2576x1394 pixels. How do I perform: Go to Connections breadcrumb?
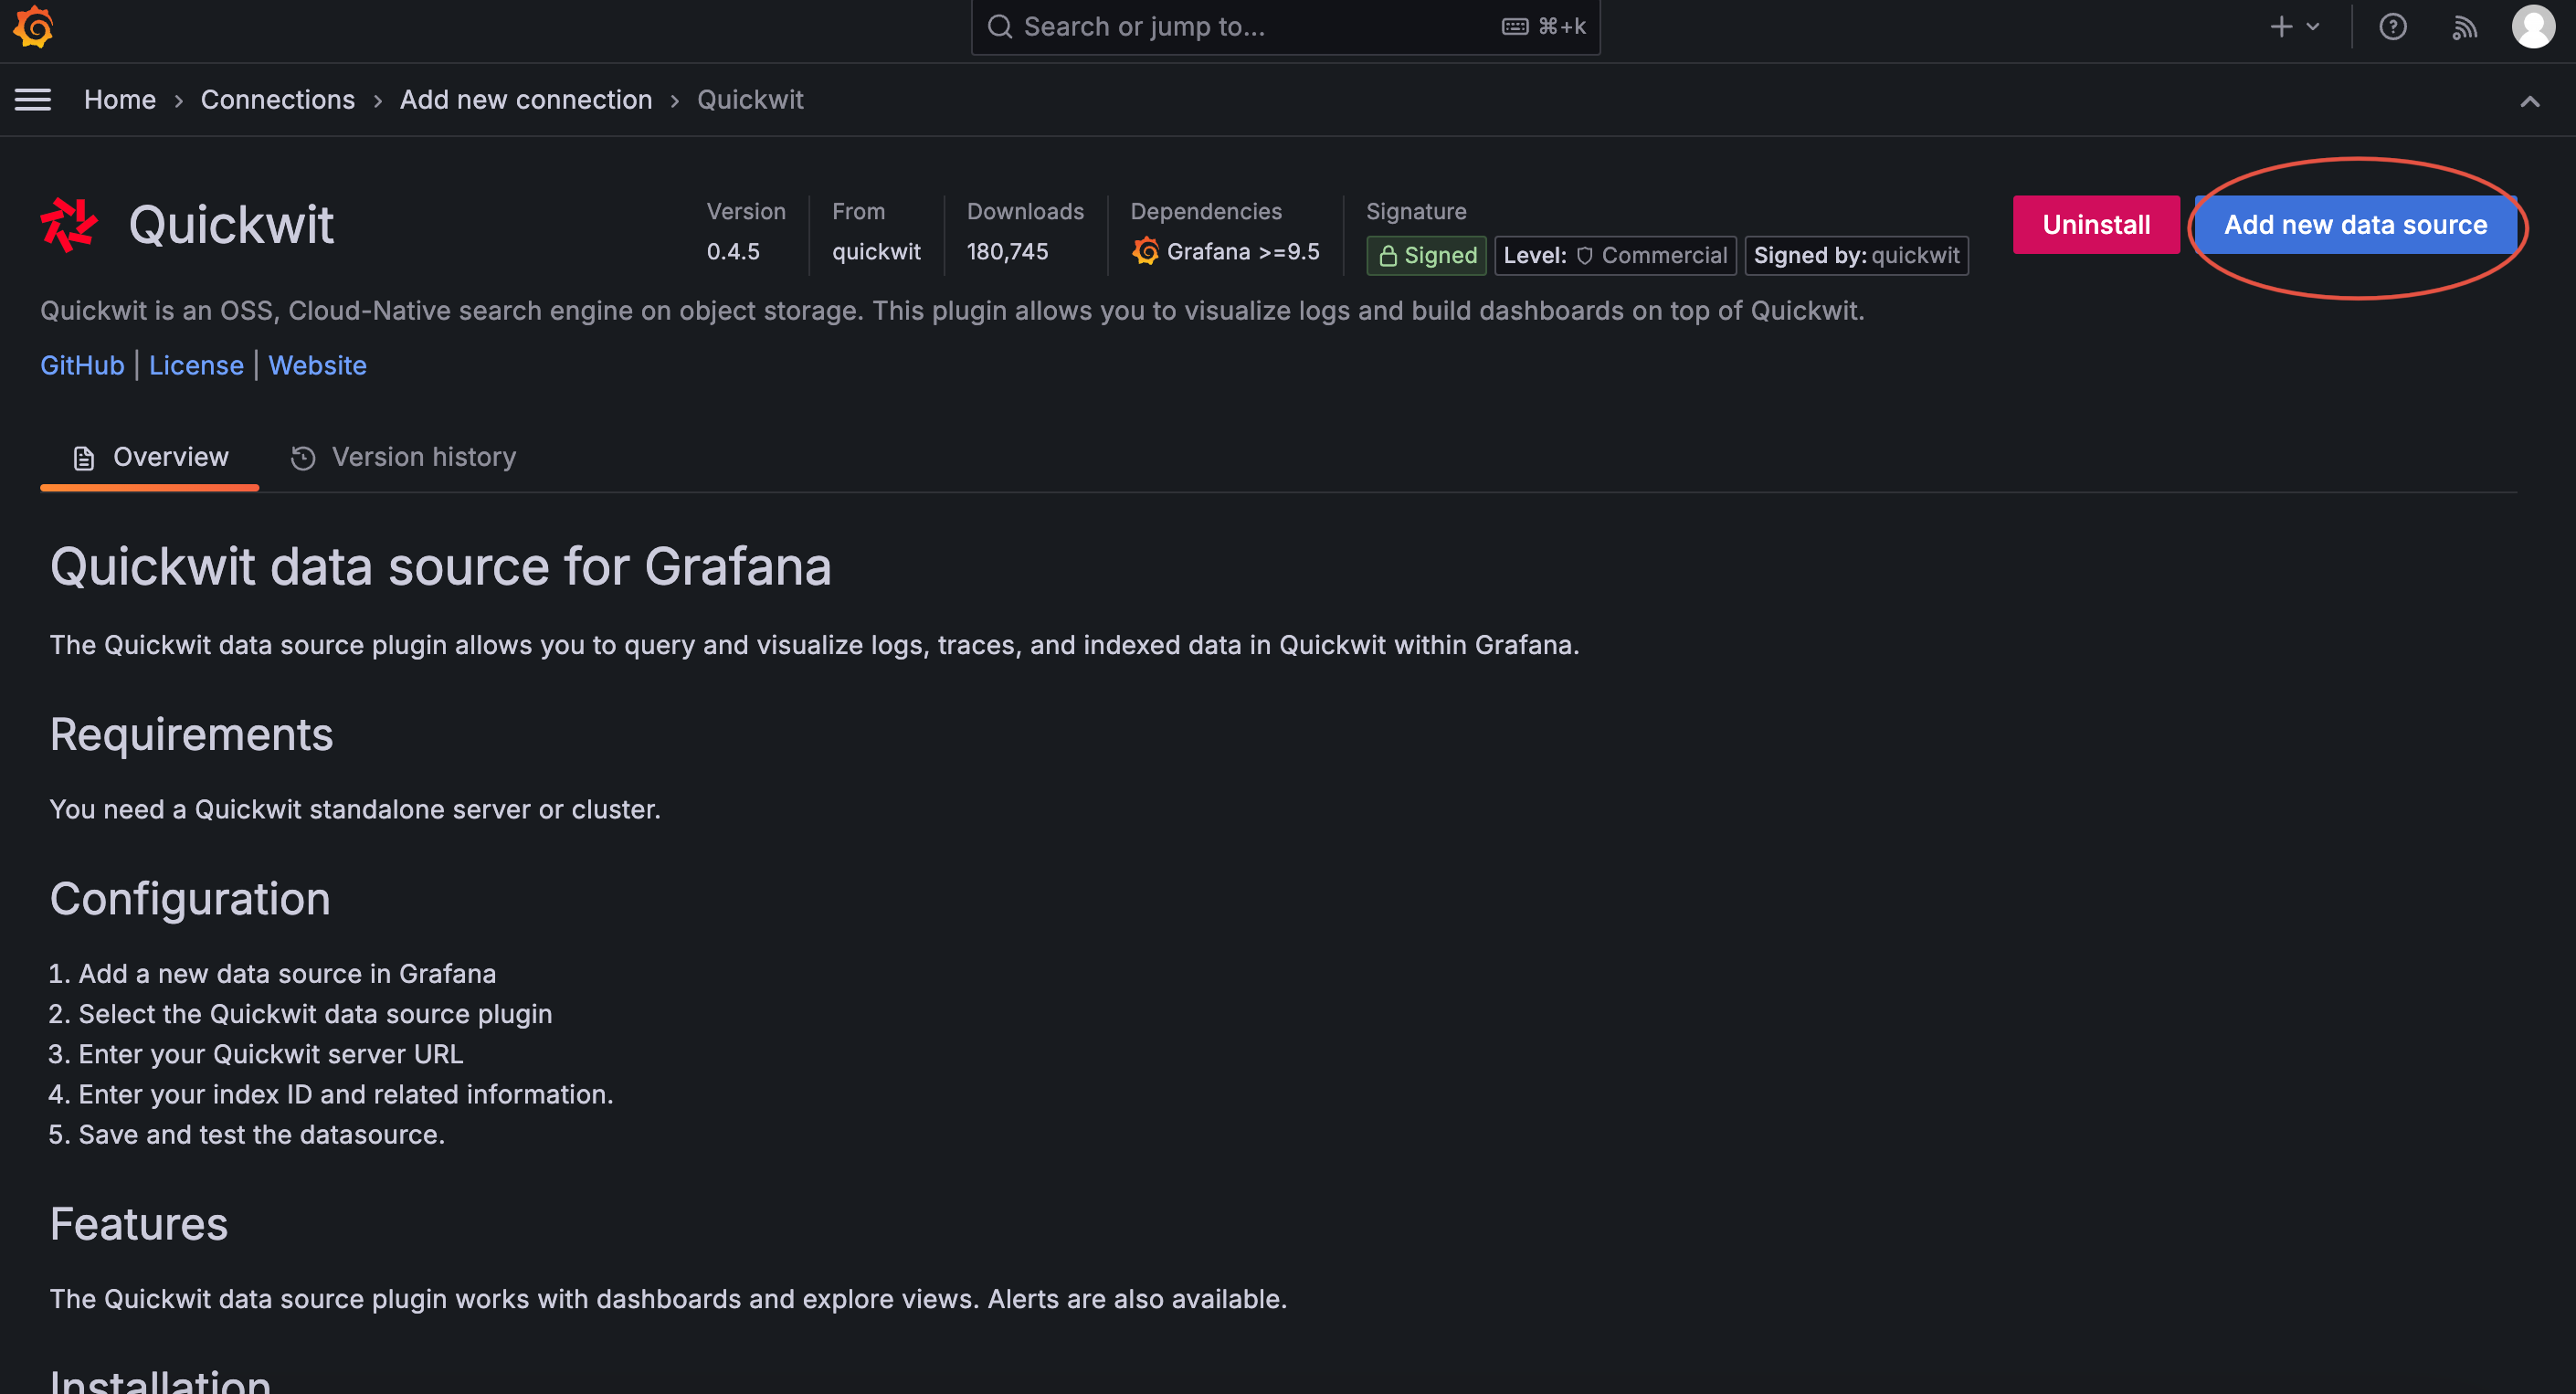coord(278,100)
